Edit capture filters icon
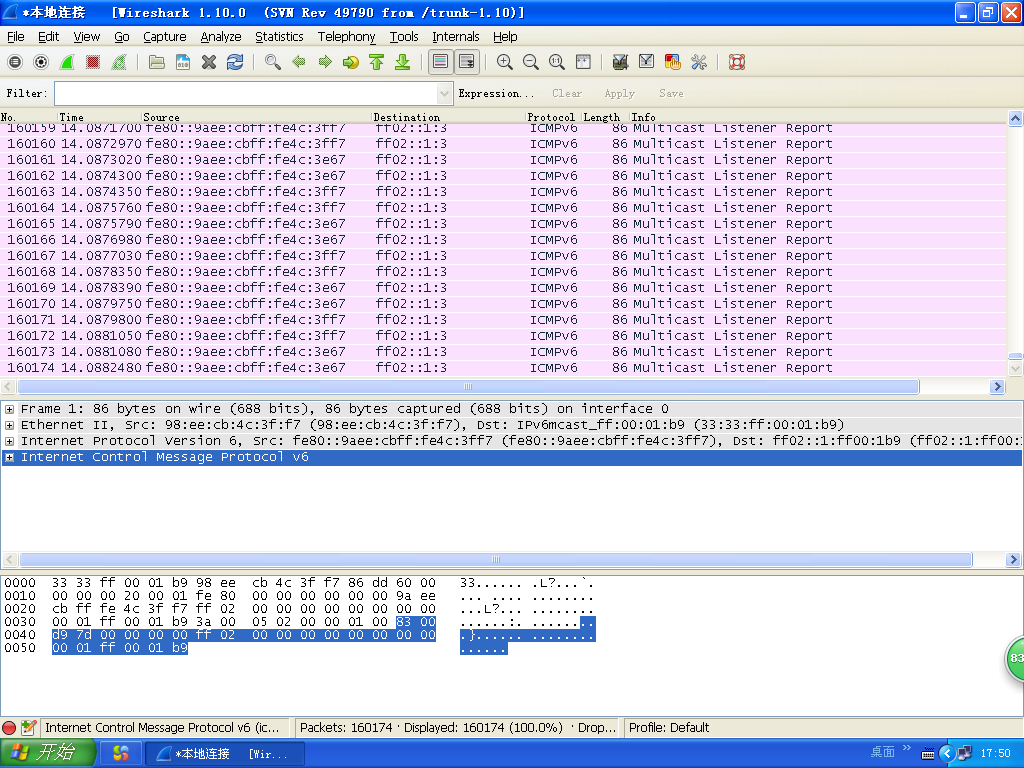1024x768 pixels. (x=620, y=62)
